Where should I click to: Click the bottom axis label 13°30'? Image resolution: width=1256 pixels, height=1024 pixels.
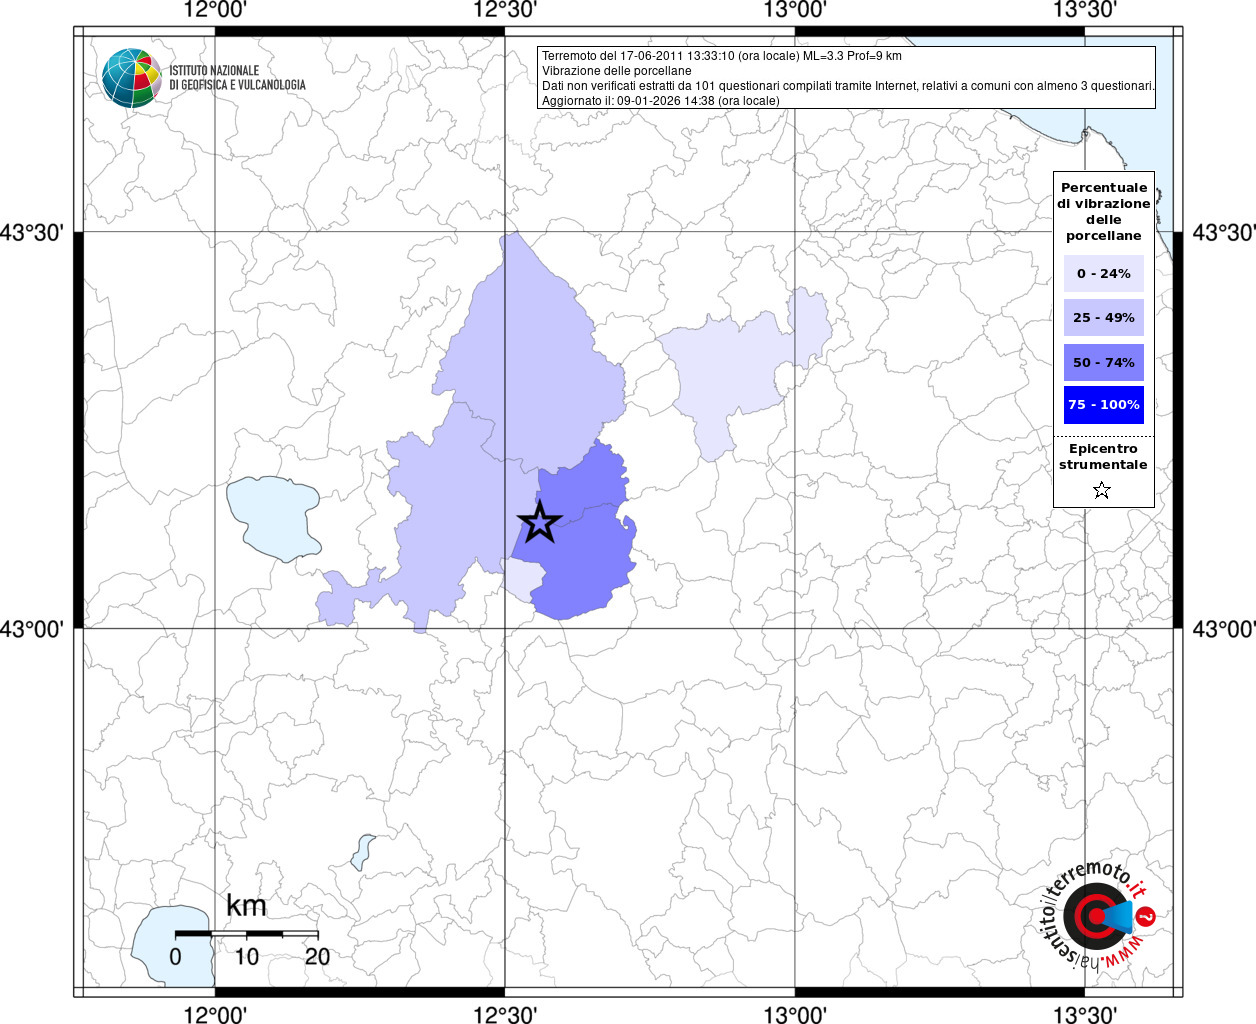point(1085,1014)
